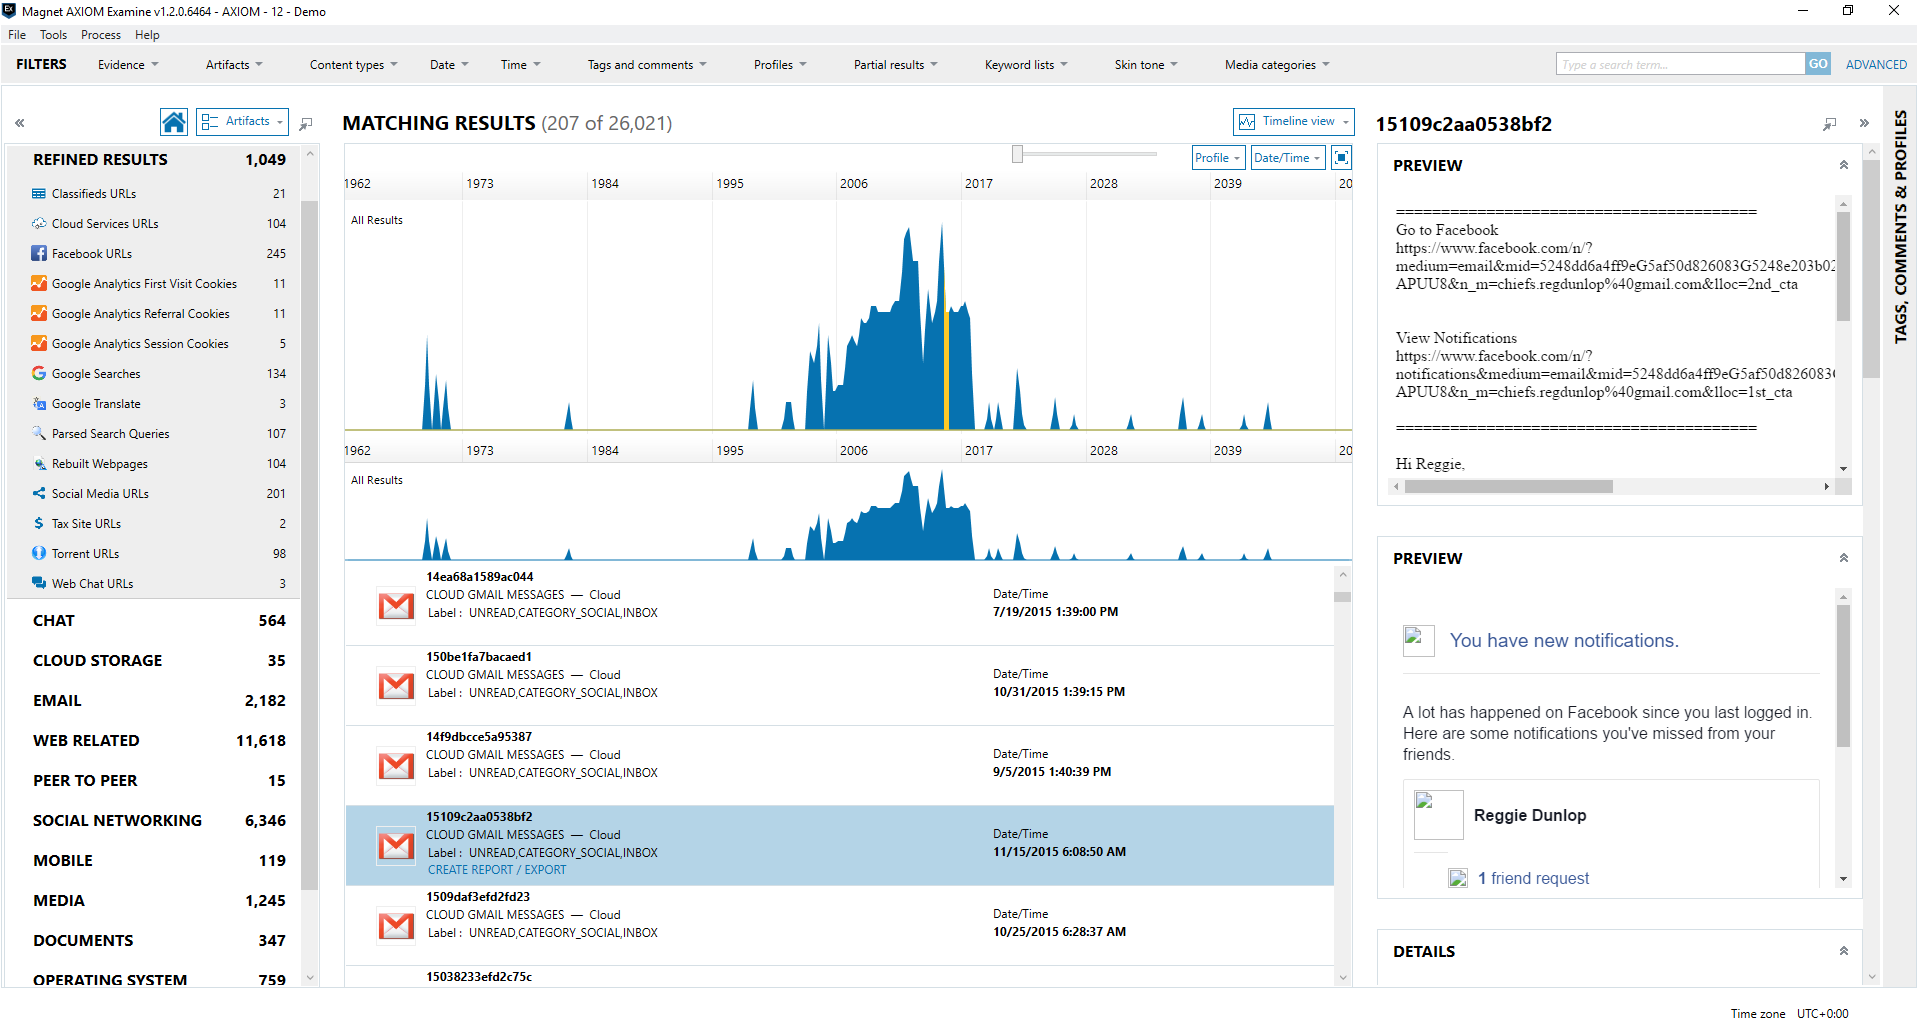The width and height of the screenshot is (1919, 1035).
Task: Click the Facebook URLs icon
Action: click(39, 254)
